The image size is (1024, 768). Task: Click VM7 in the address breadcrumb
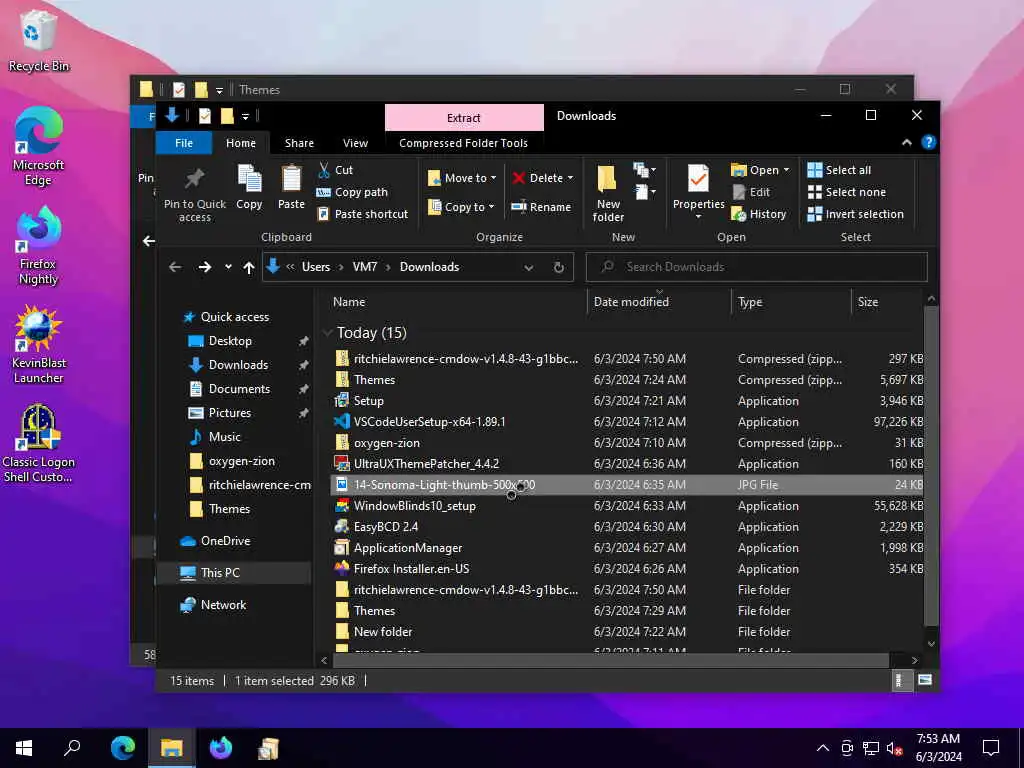[x=364, y=267]
